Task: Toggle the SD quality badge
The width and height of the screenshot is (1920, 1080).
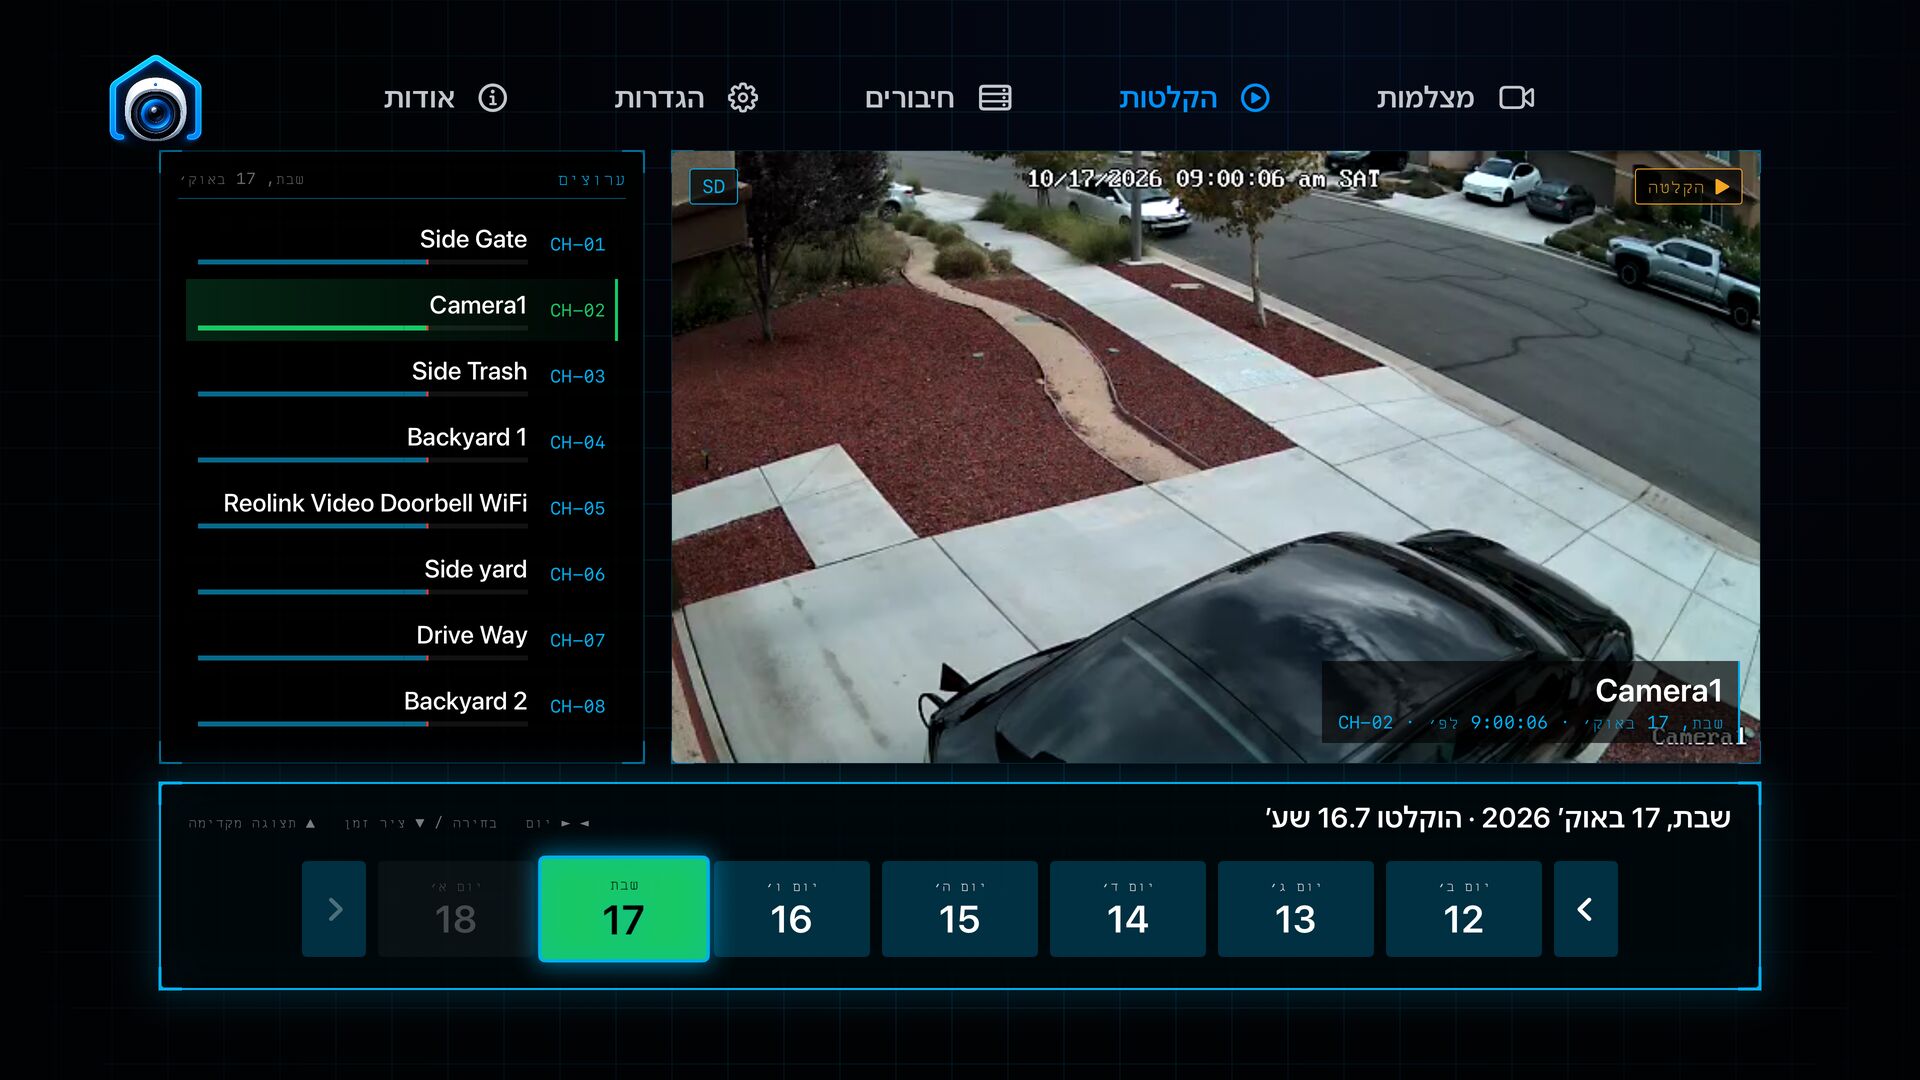Action: click(713, 187)
